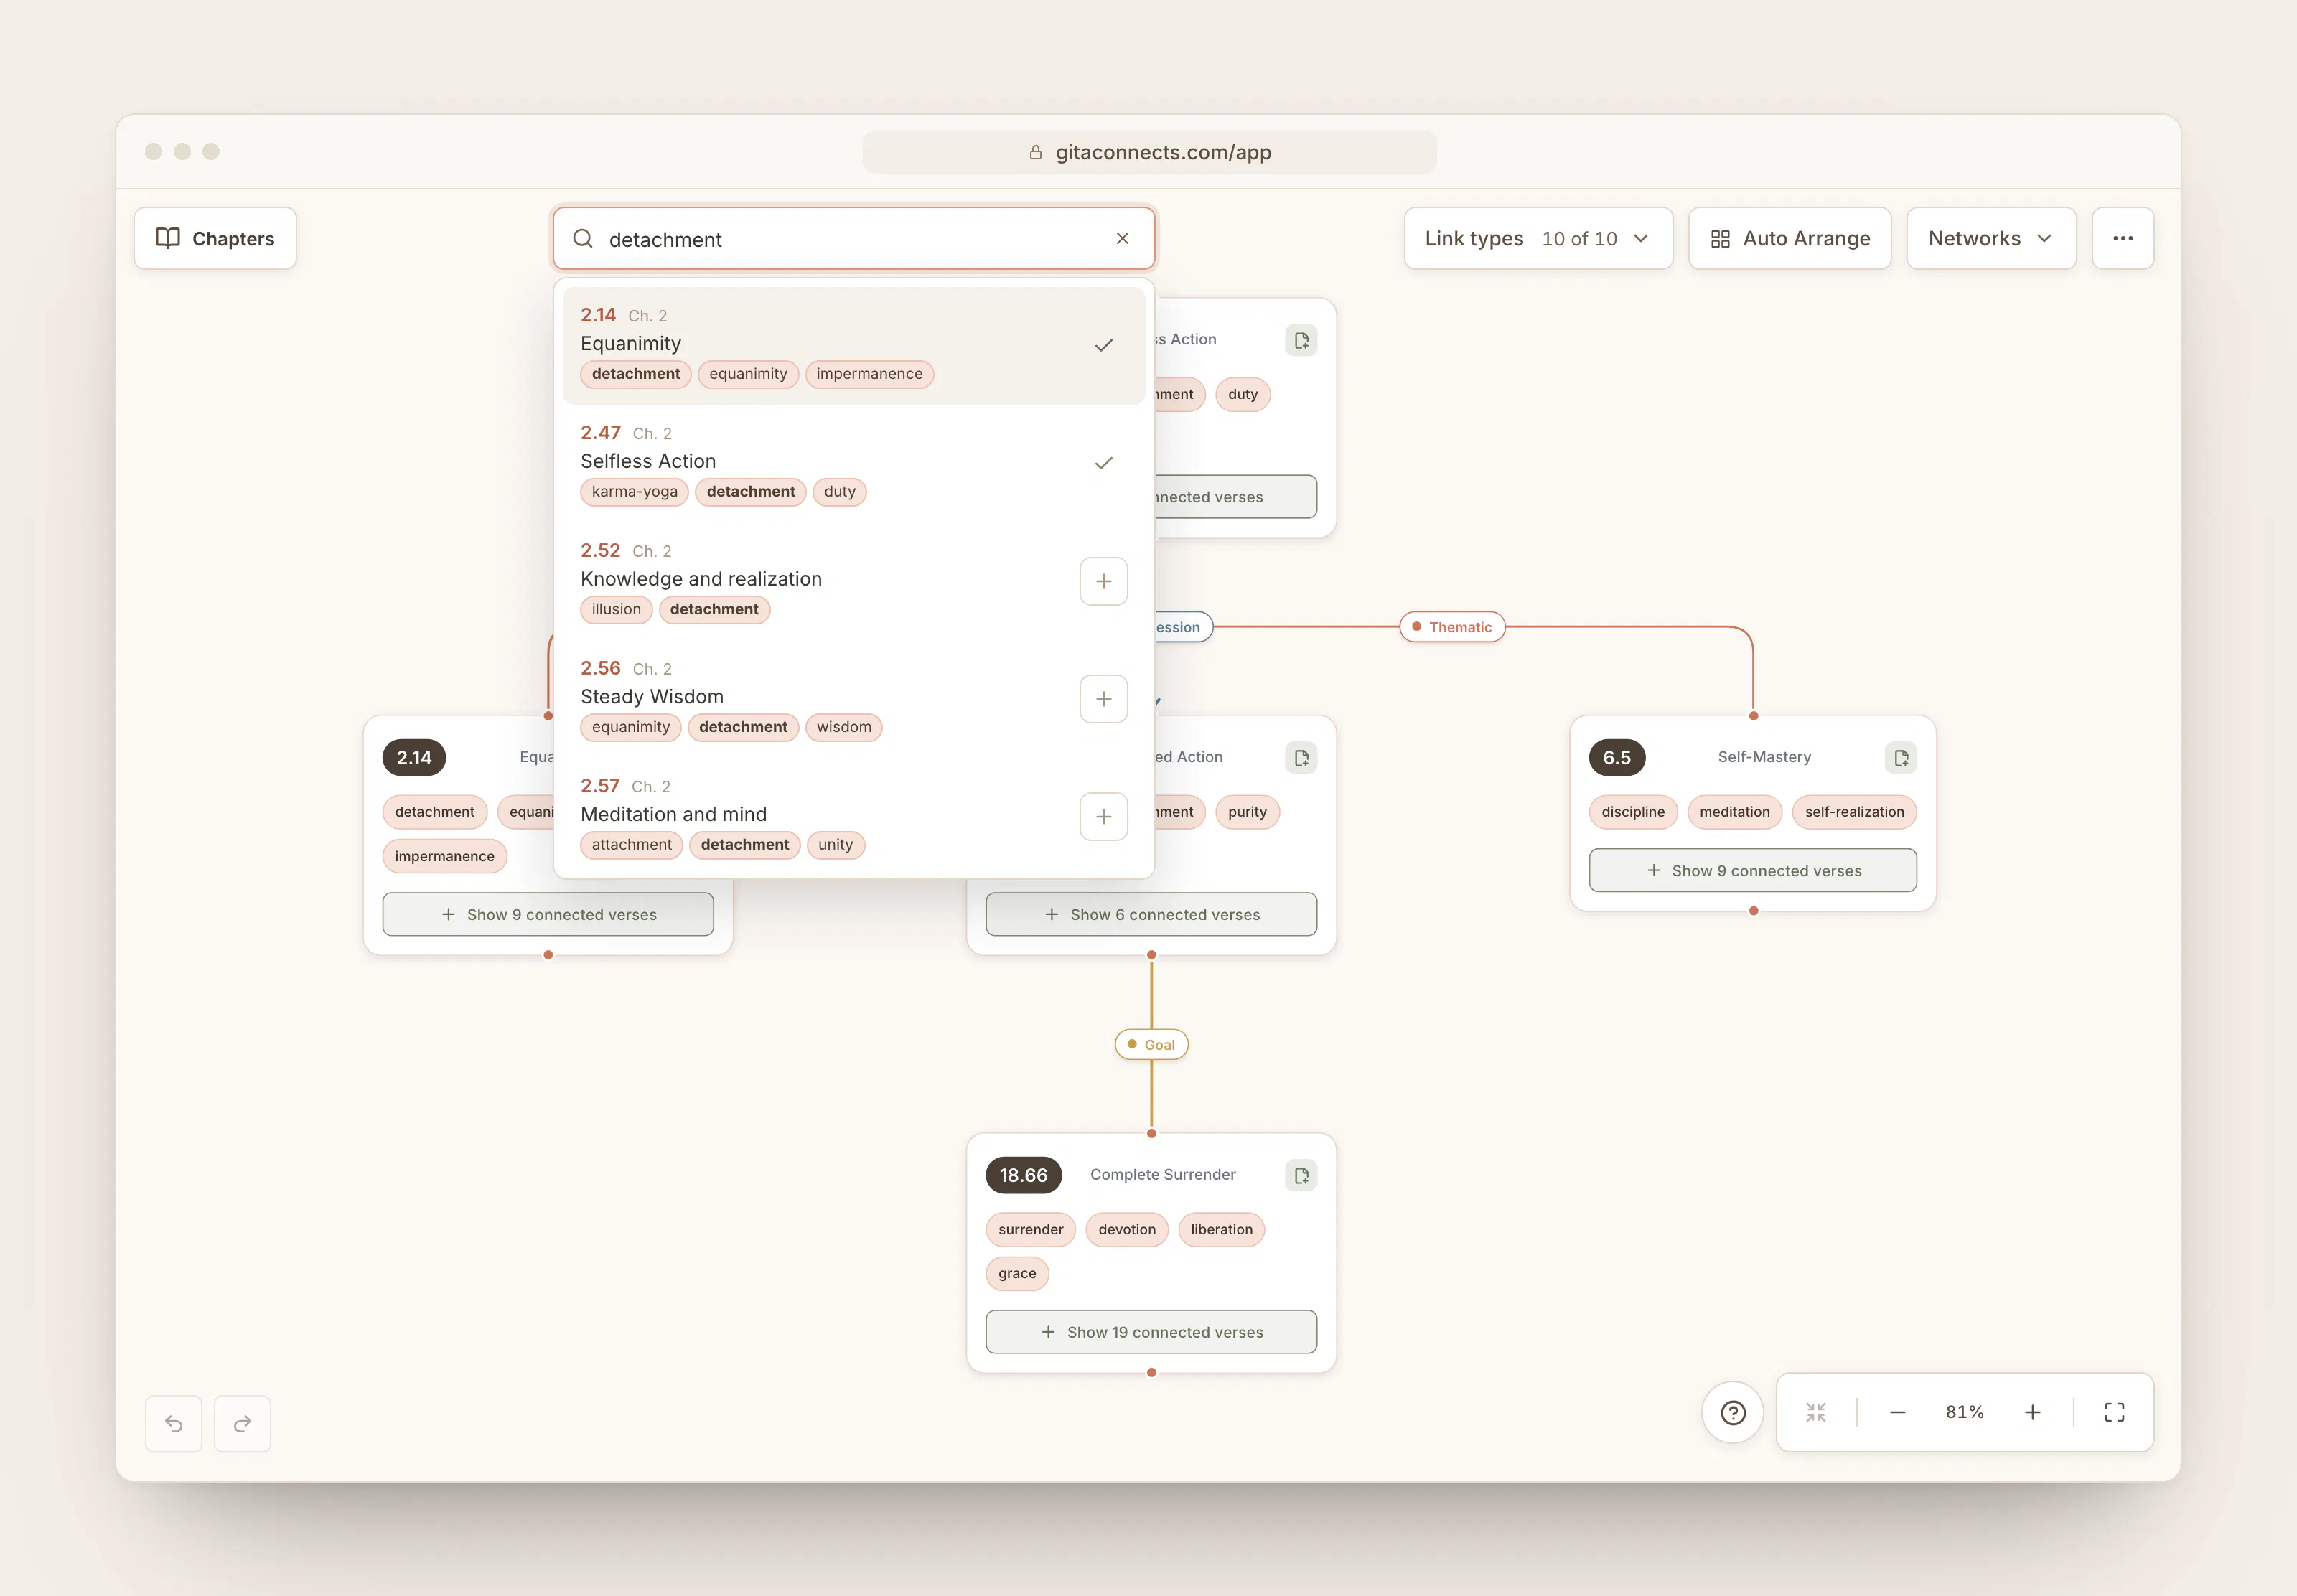Clear the detachment search text
Screen dimensions: 2297x1596
1122,238
